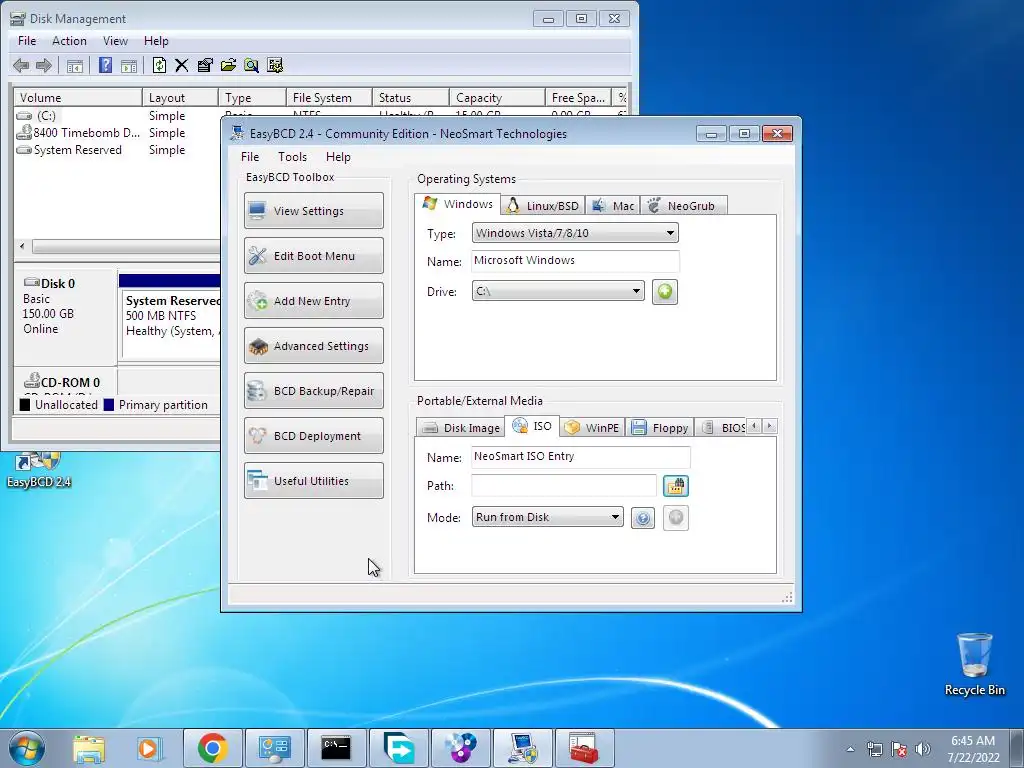Click the volume speaker tray icon
The height and width of the screenshot is (768, 1024).
coord(922,749)
